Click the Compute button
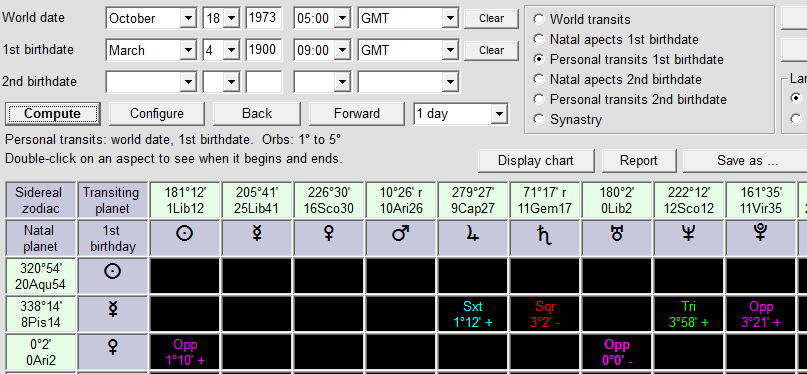Image resolution: width=807 pixels, height=374 pixels. click(x=52, y=114)
